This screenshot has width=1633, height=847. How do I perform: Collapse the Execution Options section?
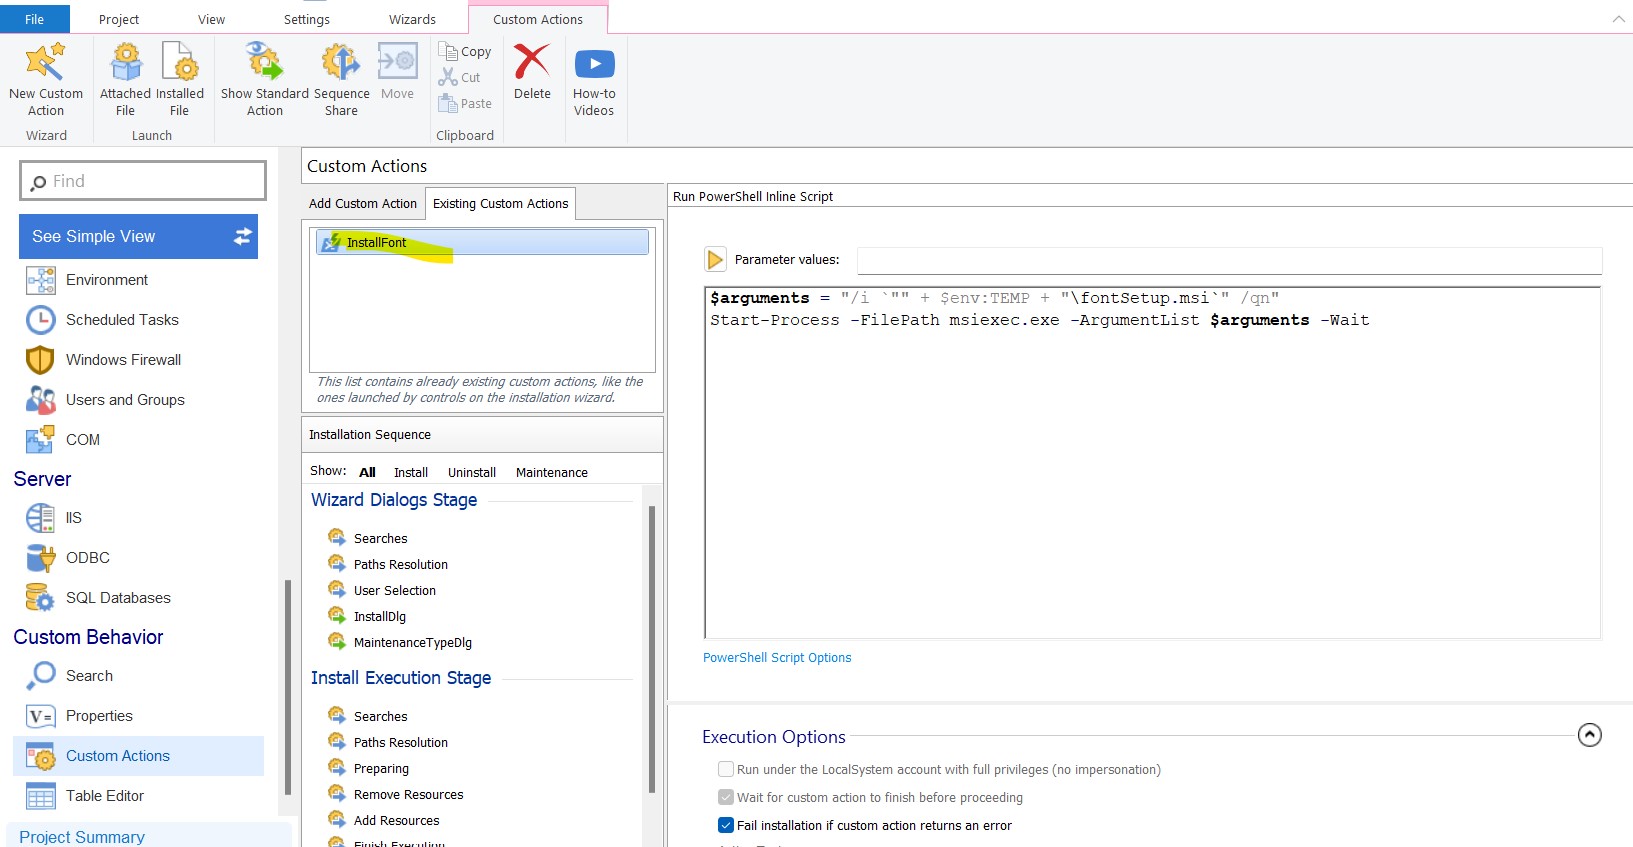click(1589, 736)
